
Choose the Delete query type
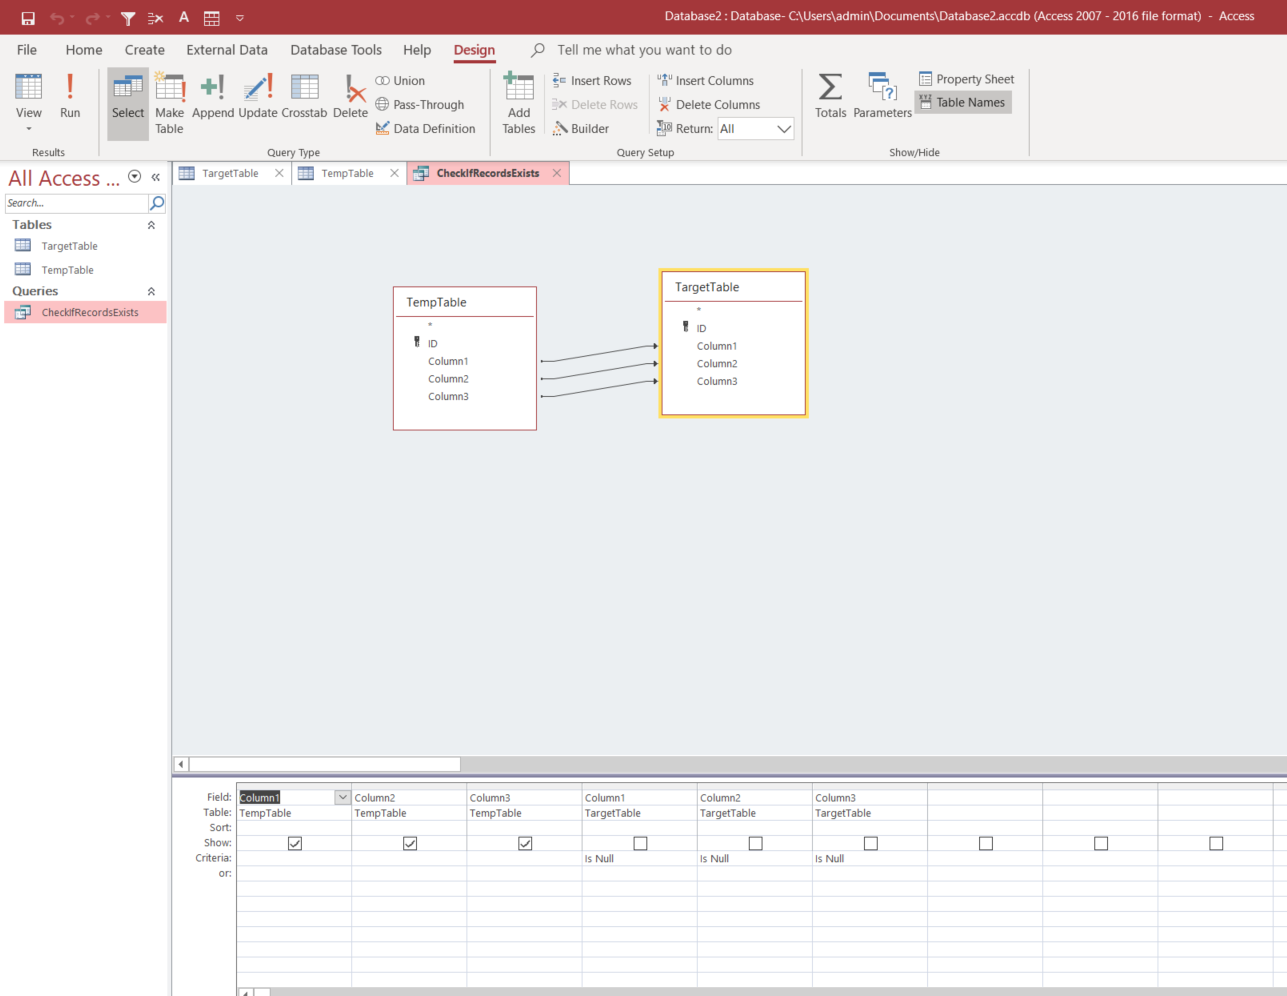351,96
